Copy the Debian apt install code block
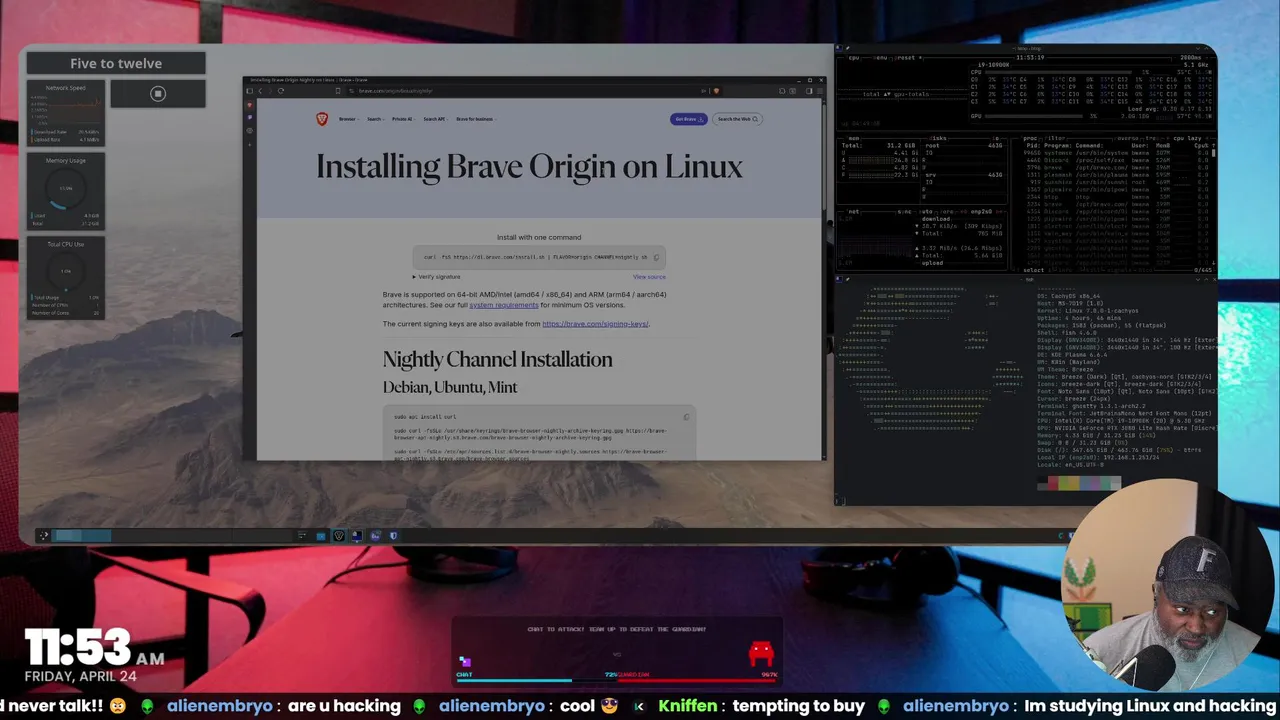Image resolution: width=1280 pixels, height=720 pixels. click(x=686, y=417)
